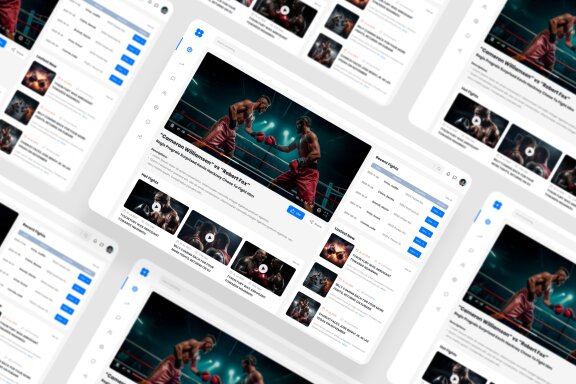Play first Hot Fights thumbnail in top-right window
This screenshot has width=576, height=384.
click(x=476, y=121)
